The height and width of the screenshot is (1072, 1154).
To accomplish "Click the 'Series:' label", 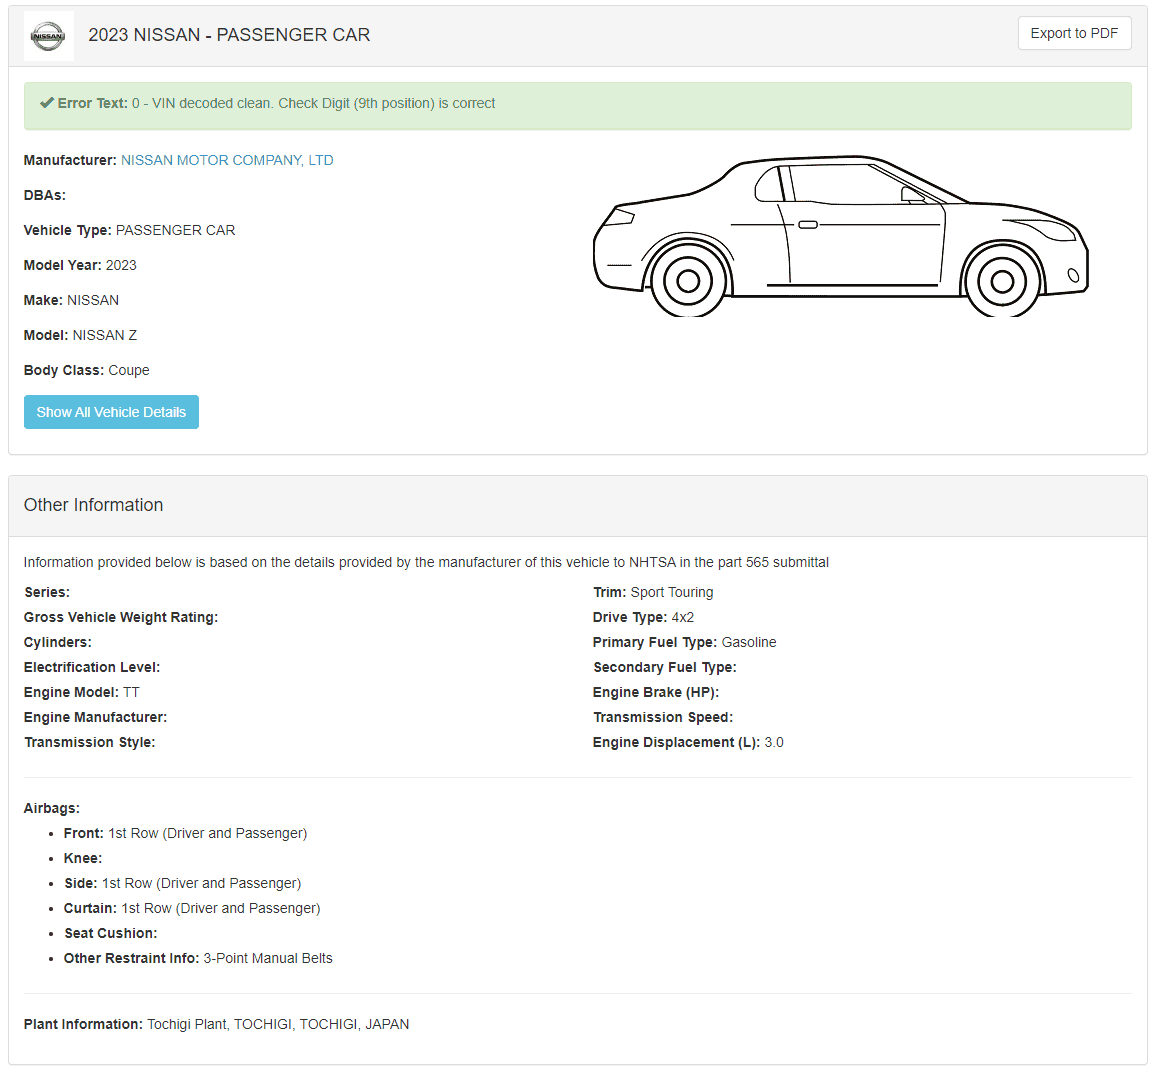I will (x=47, y=592).
